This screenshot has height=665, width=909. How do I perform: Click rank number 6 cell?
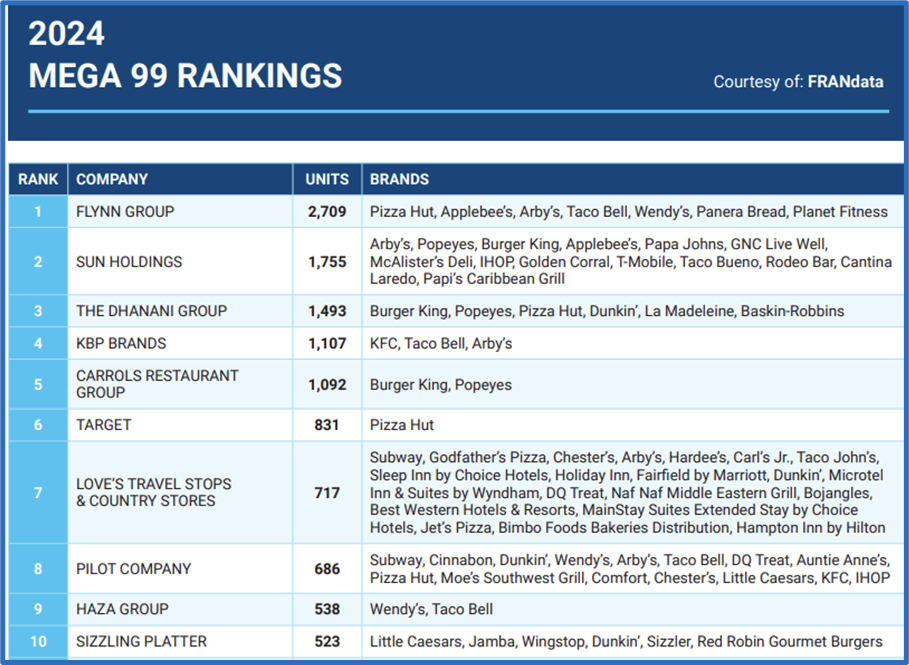[38, 425]
